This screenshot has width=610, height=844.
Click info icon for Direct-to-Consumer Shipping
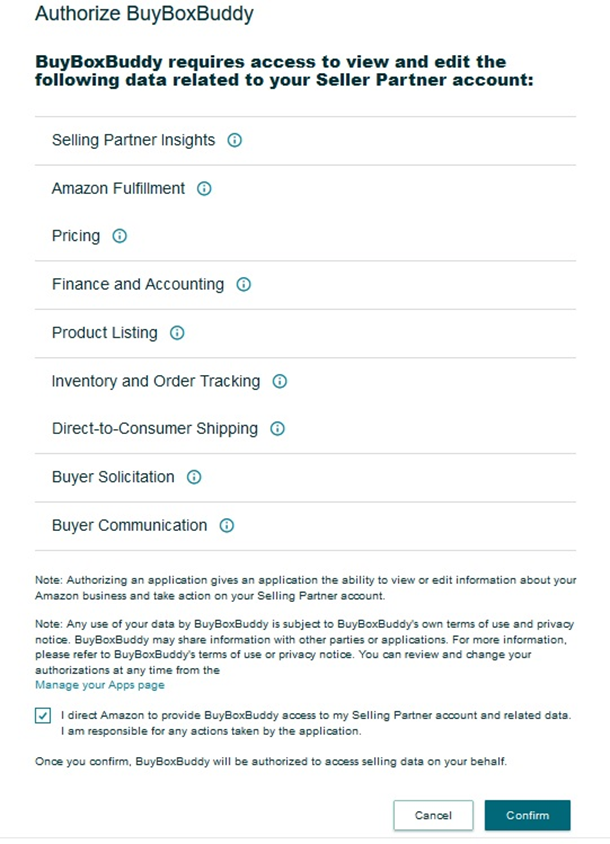click(277, 428)
